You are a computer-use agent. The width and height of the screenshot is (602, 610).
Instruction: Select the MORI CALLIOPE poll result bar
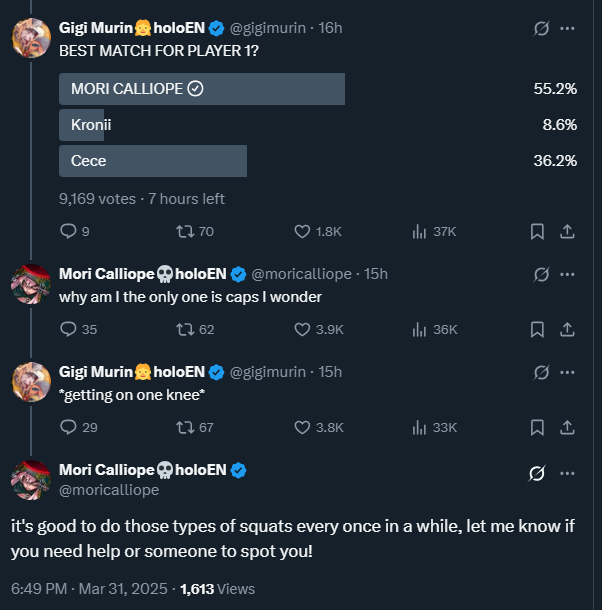(x=202, y=88)
